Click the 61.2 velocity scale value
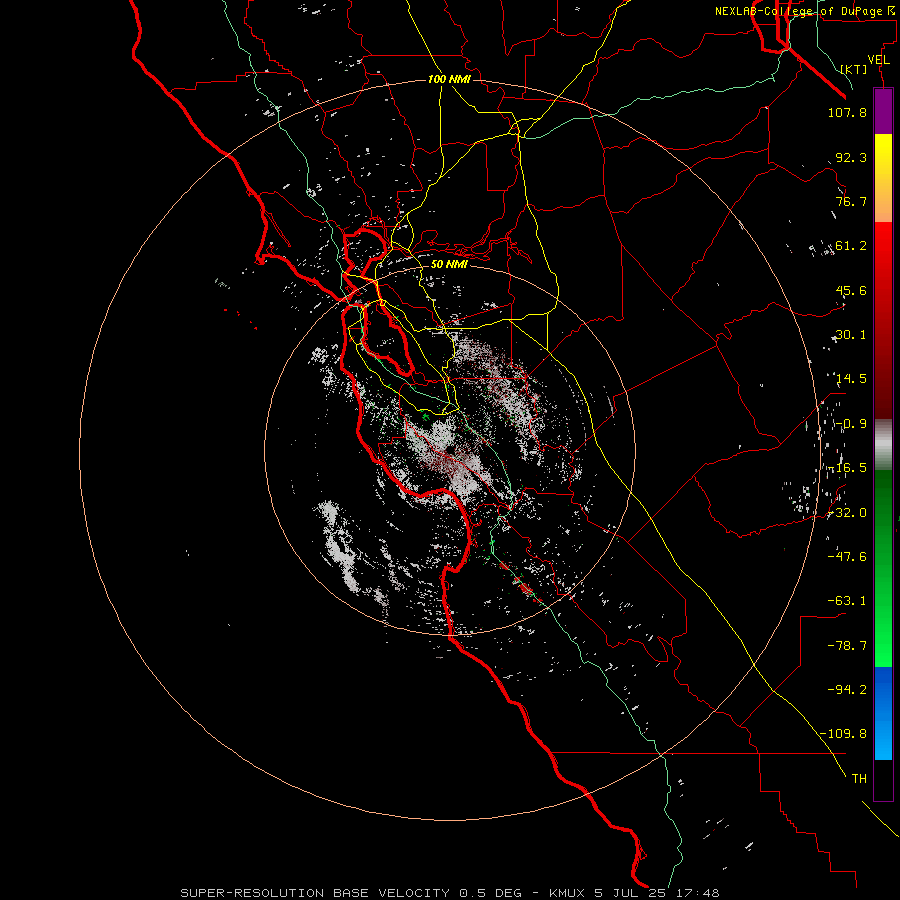The height and width of the screenshot is (900, 900). pyautogui.click(x=851, y=246)
